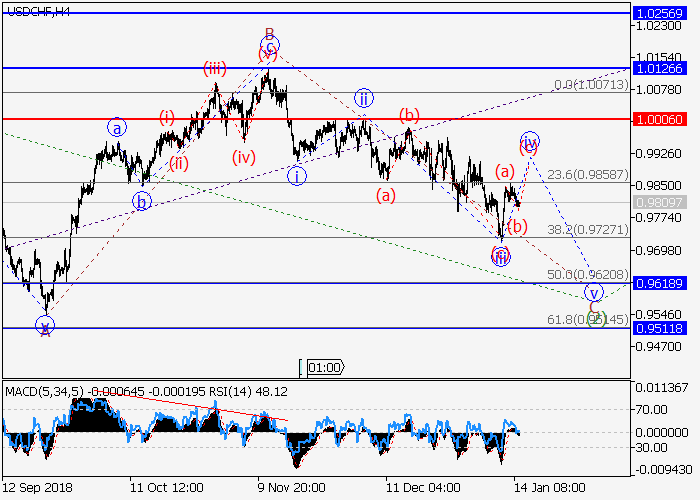Click the USDCHF,H4 chart title
This screenshot has height=500, width=700.
[36, 9]
